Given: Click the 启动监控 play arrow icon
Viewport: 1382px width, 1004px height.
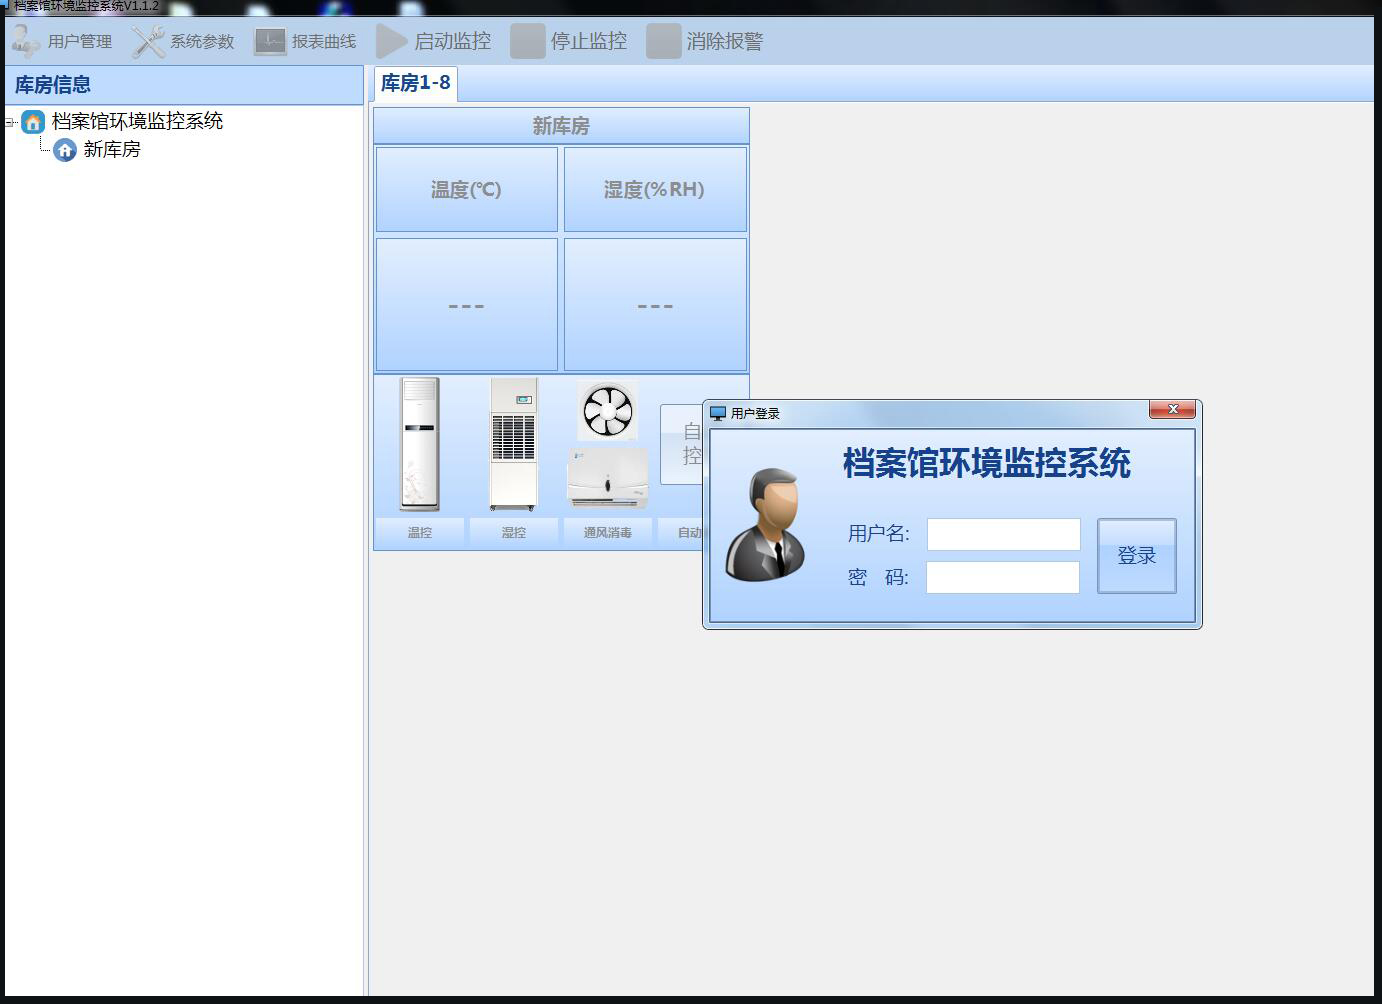Looking at the screenshot, I should [392, 41].
